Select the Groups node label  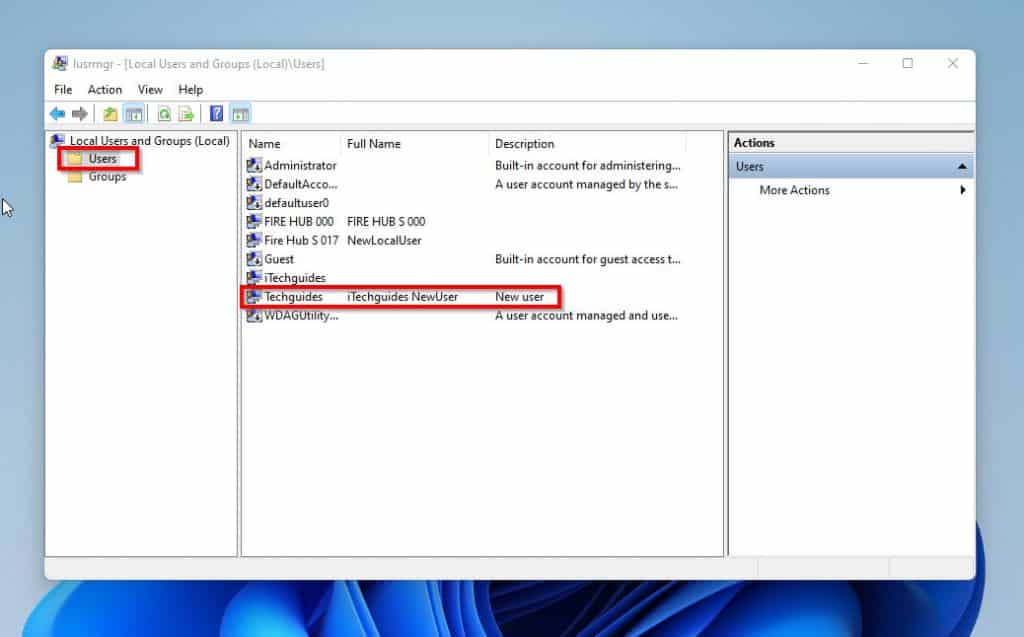pos(107,176)
